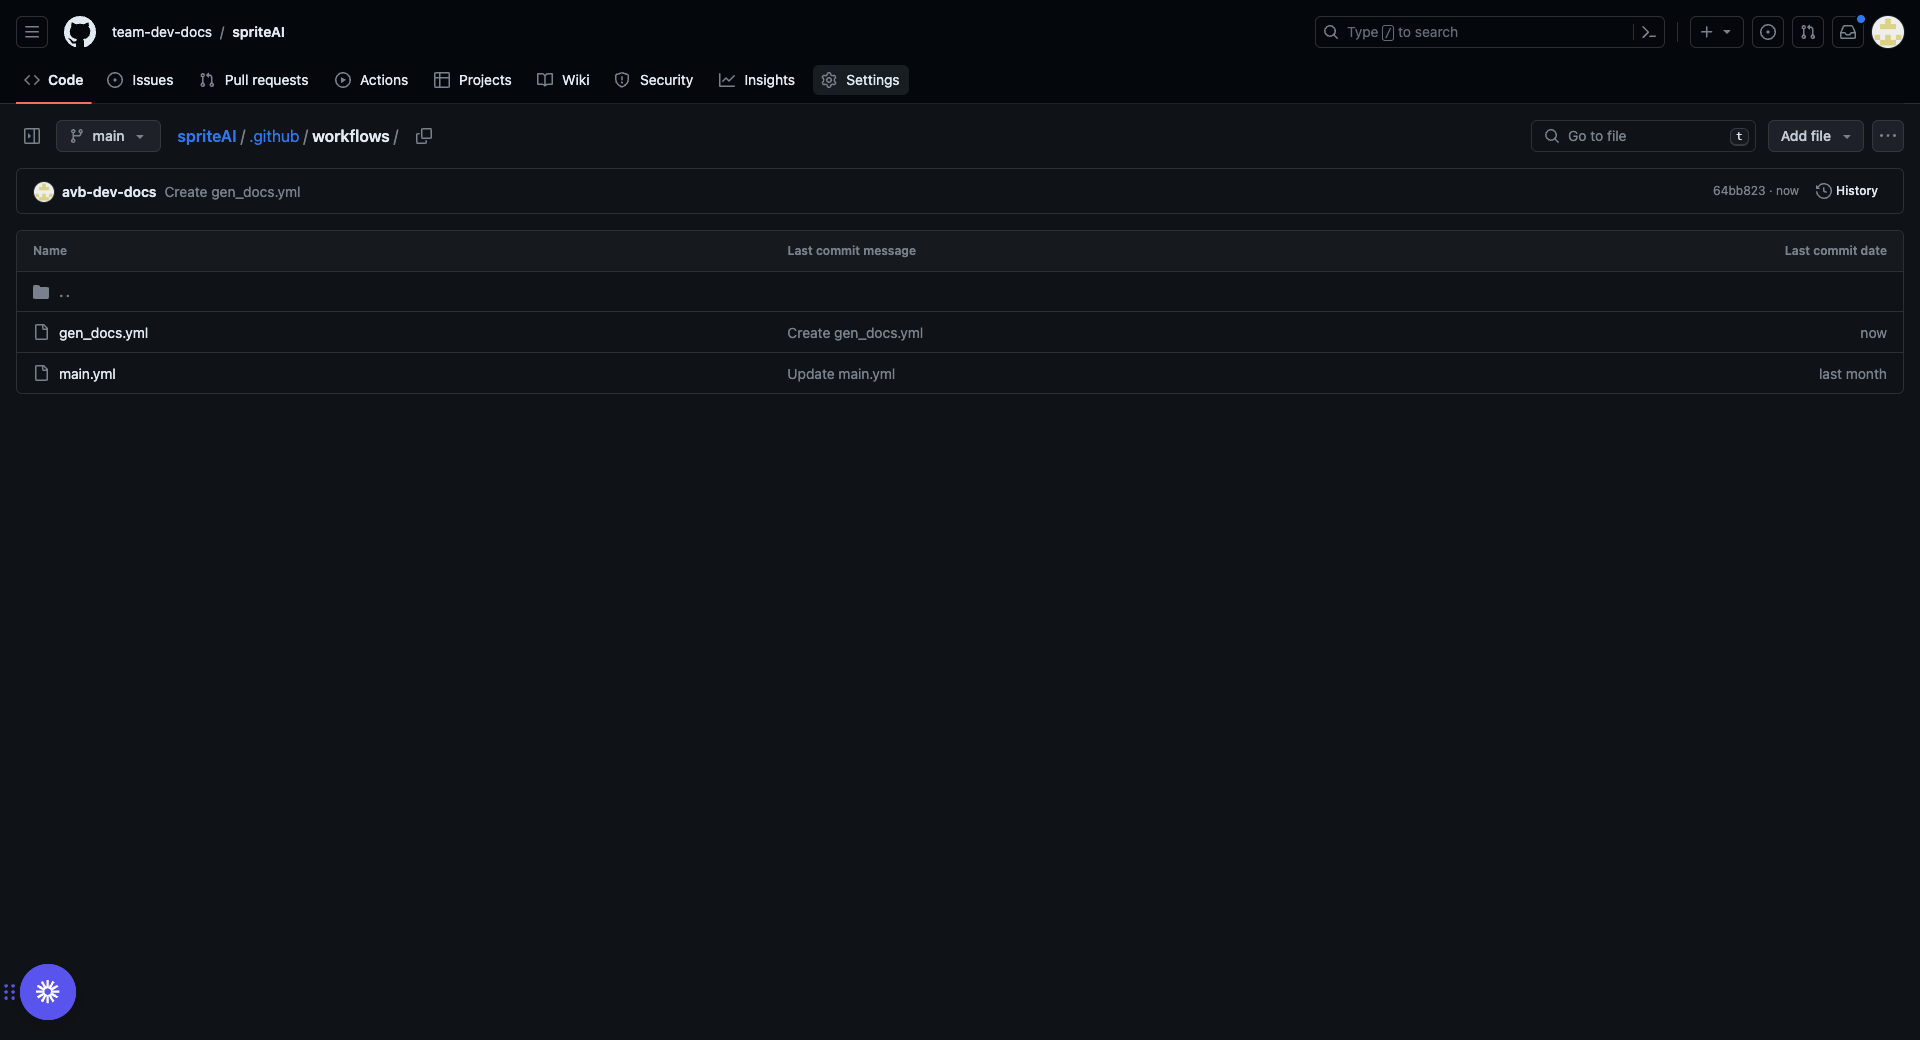Expand the main branch dropdown

coord(108,136)
